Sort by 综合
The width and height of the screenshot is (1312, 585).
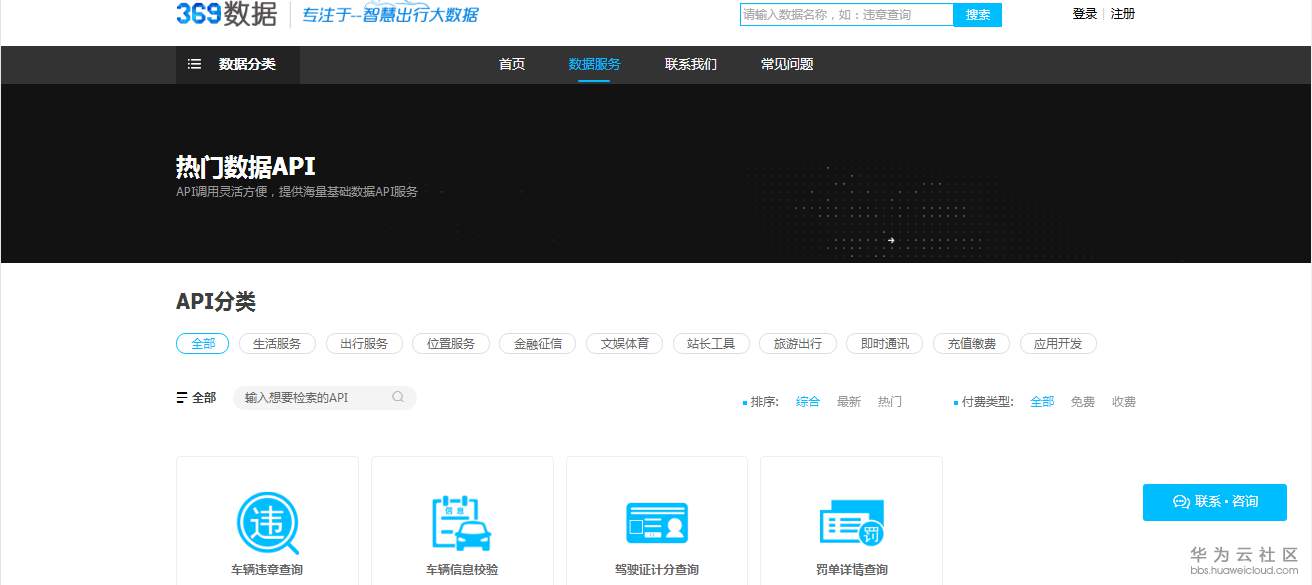[x=808, y=401]
